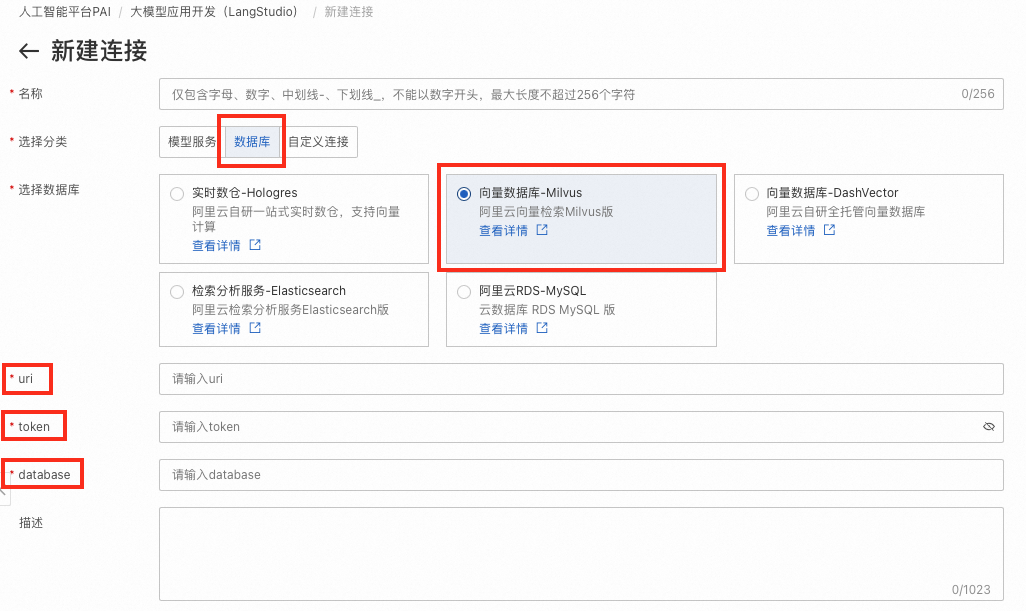The image size is (1026, 611).
Task: Toggle token visibility with the eye icon
Action: 988,426
